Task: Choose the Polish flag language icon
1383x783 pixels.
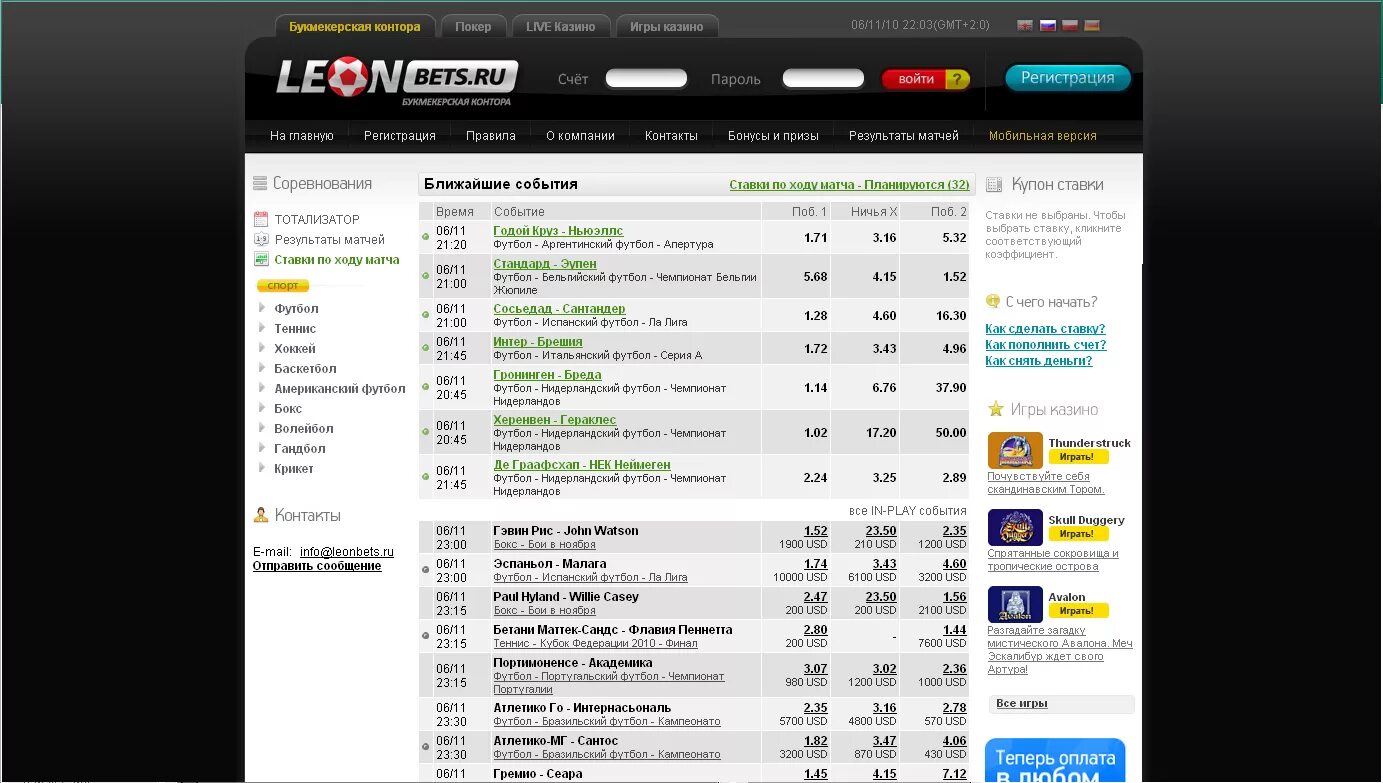Action: pos(1070,25)
